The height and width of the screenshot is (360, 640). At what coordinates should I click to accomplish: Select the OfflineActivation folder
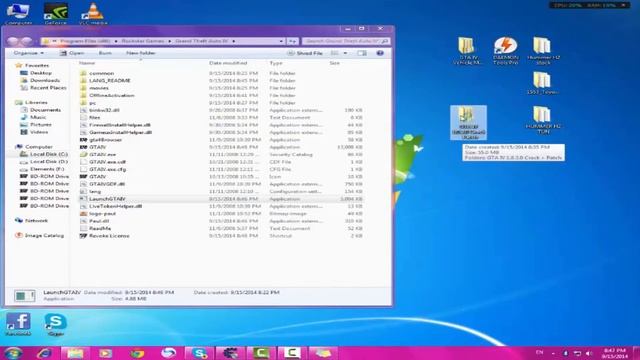(111, 95)
